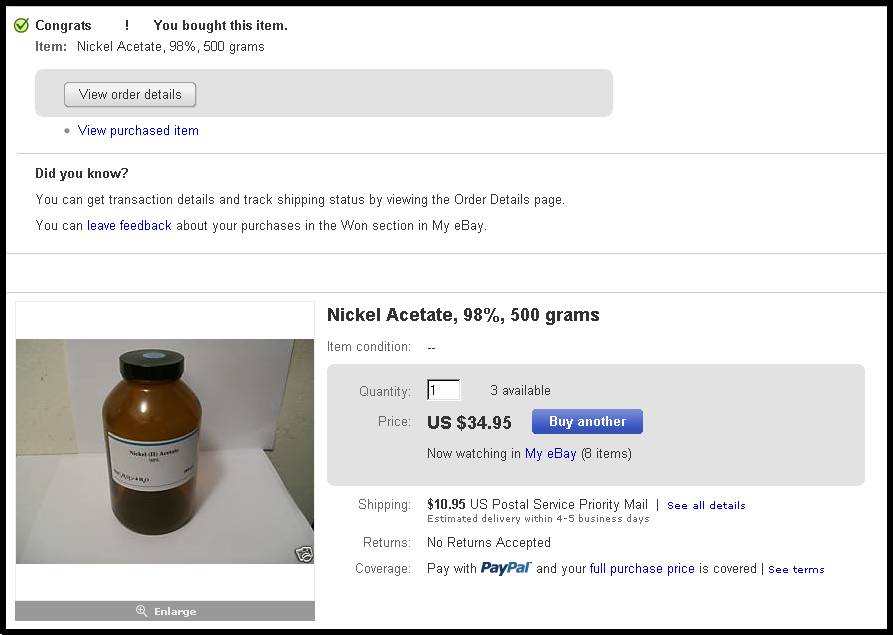Click the watermark icon in the photo corner
The image size is (893, 635).
click(303, 553)
